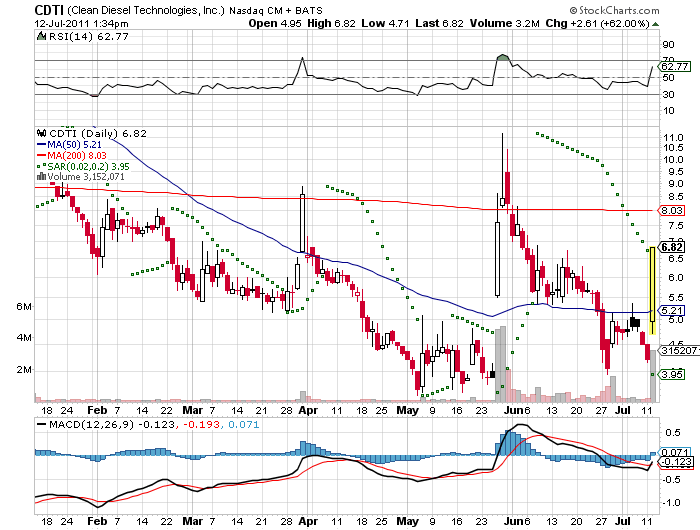
Task: Click the green up-arrow next to Chg percentage
Action: click(x=655, y=24)
